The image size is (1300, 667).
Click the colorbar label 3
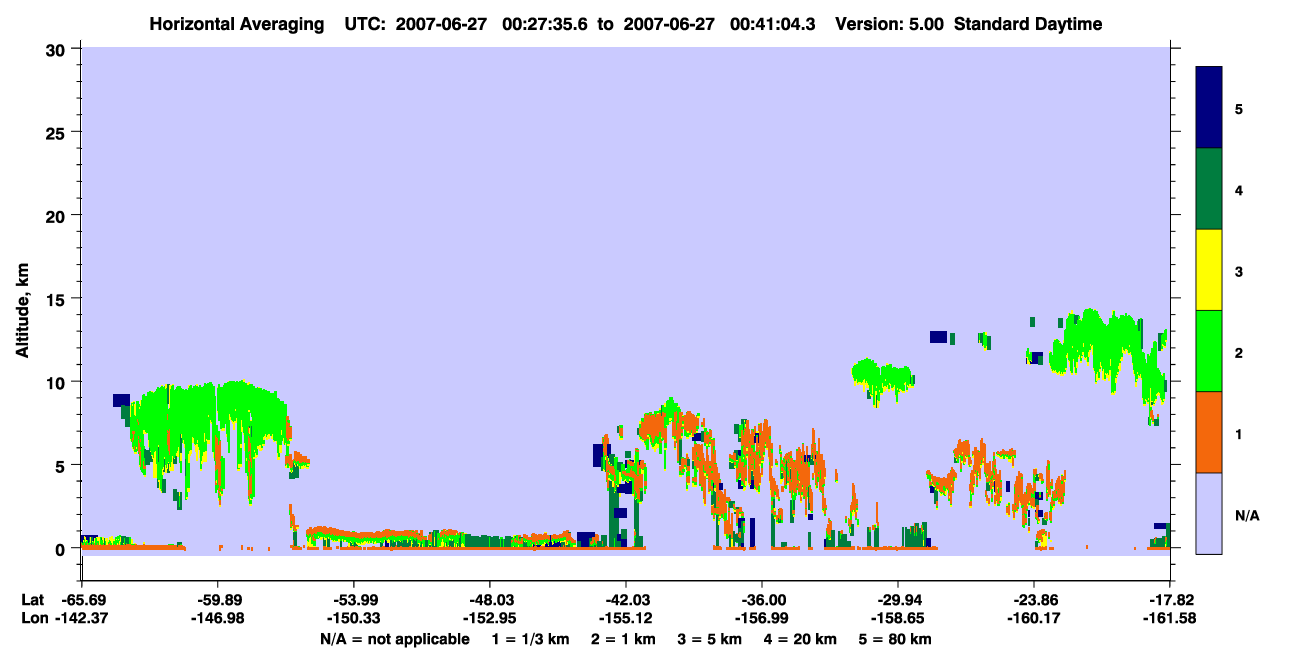[1238, 271]
